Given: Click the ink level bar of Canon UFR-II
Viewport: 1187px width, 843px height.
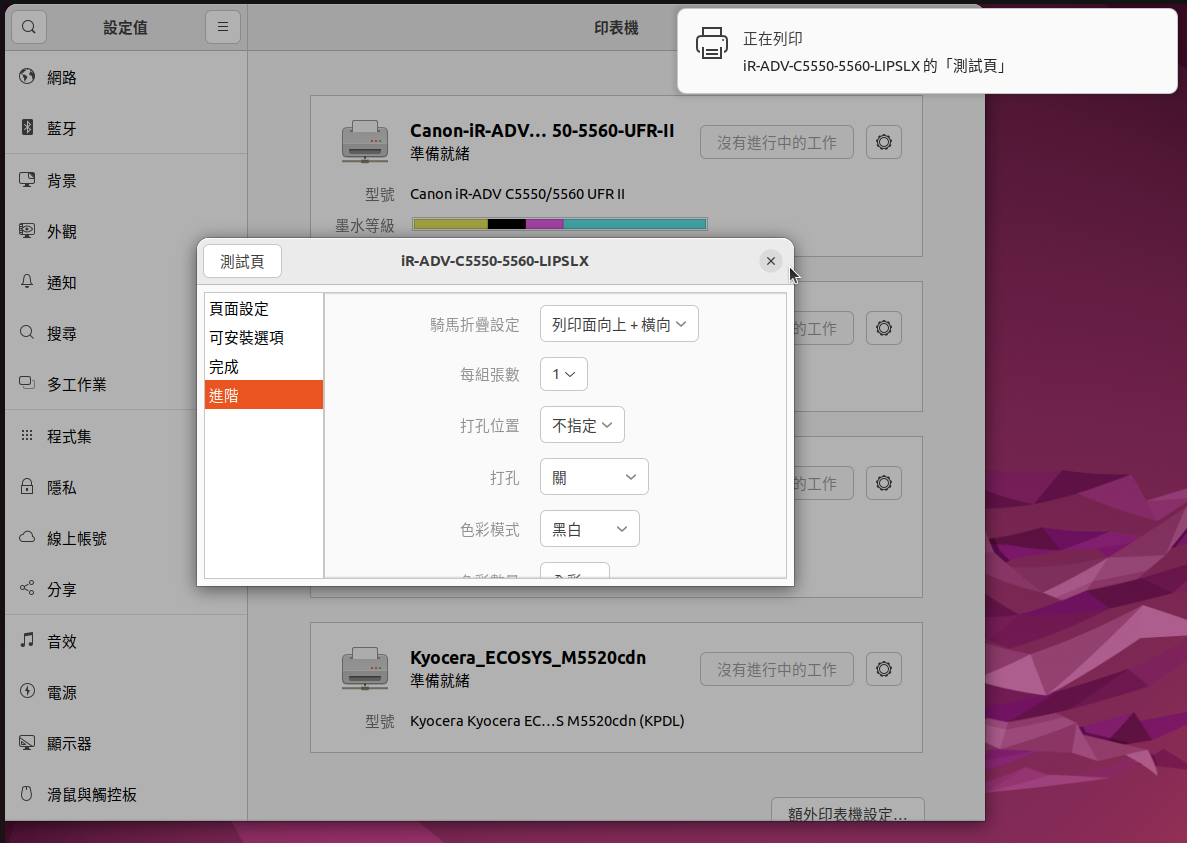Looking at the screenshot, I should pyautogui.click(x=559, y=224).
